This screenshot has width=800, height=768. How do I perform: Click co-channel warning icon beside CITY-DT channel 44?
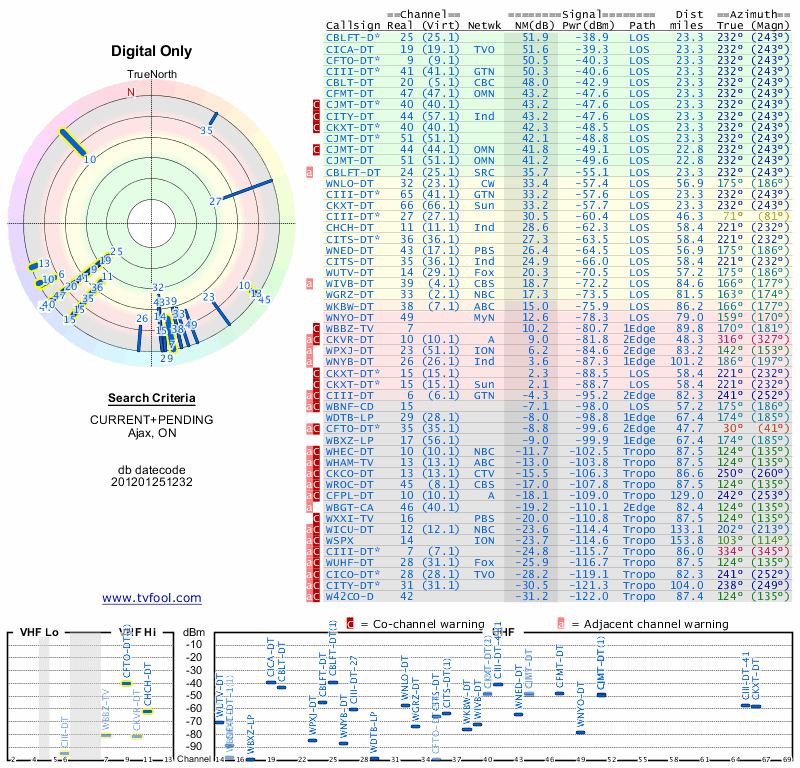(x=318, y=115)
